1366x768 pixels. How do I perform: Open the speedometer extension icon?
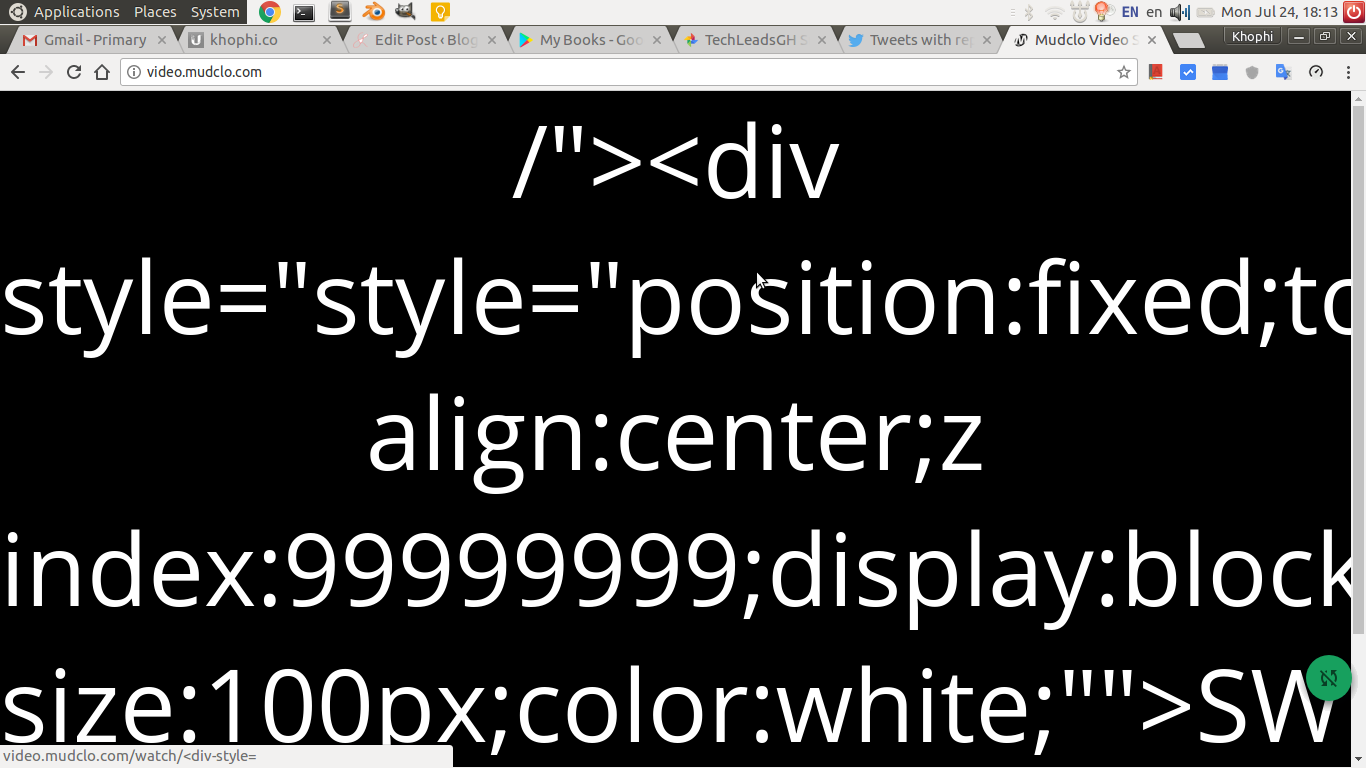click(x=1315, y=72)
